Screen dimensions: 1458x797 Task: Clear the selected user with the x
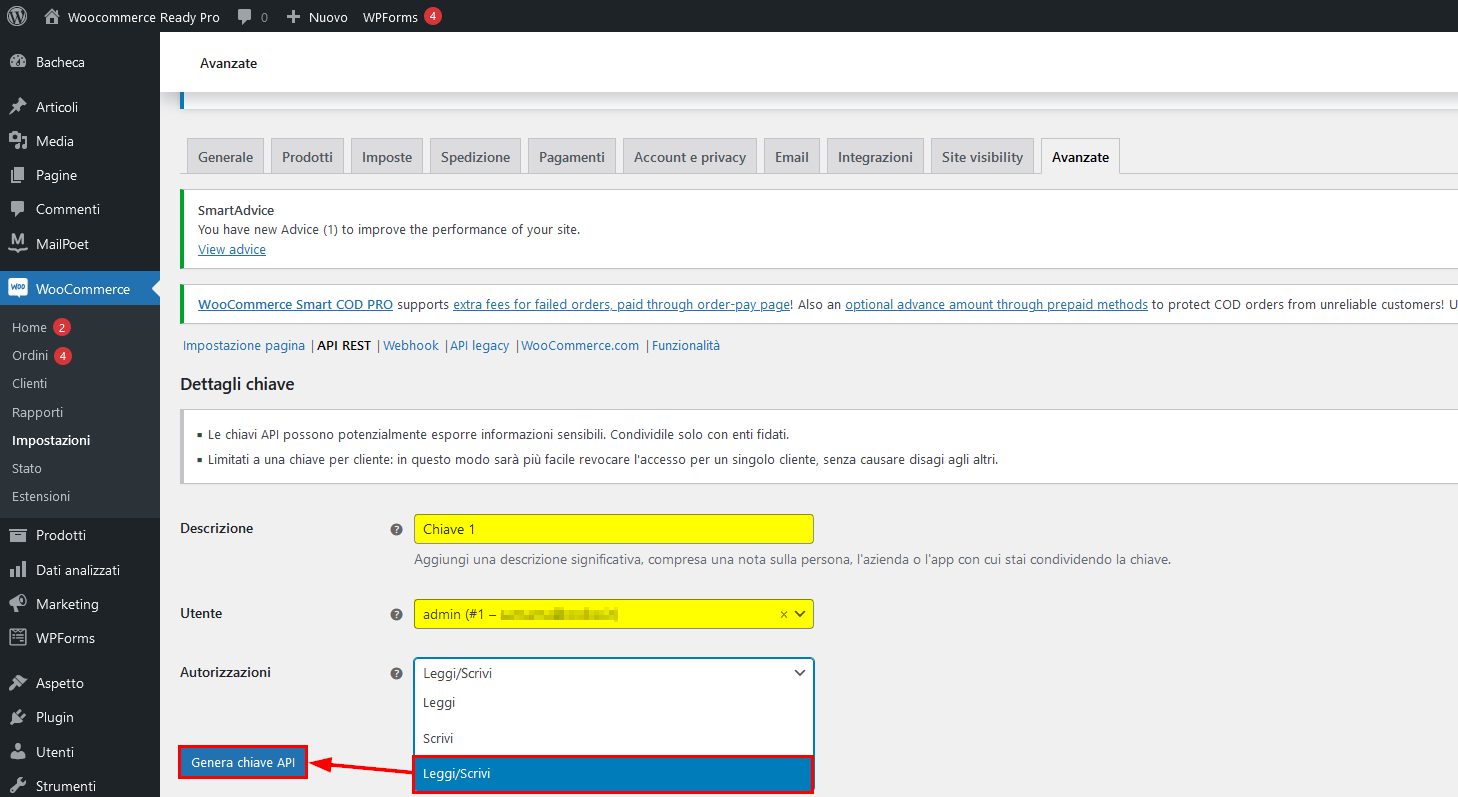784,614
